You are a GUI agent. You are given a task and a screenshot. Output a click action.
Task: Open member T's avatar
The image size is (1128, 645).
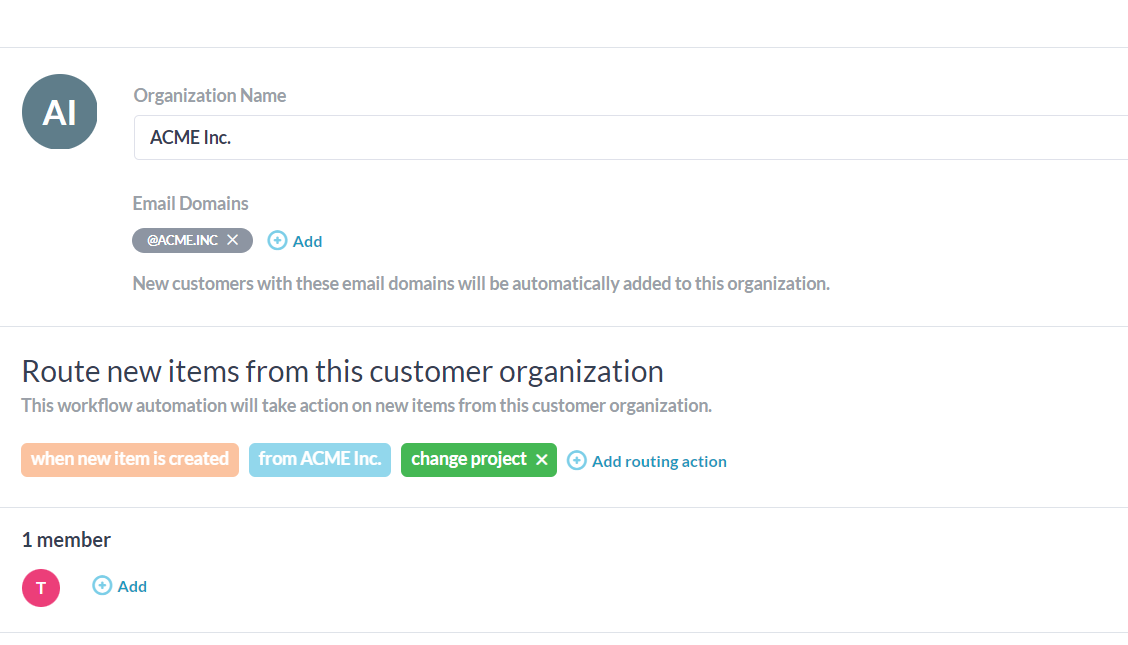tap(41, 587)
